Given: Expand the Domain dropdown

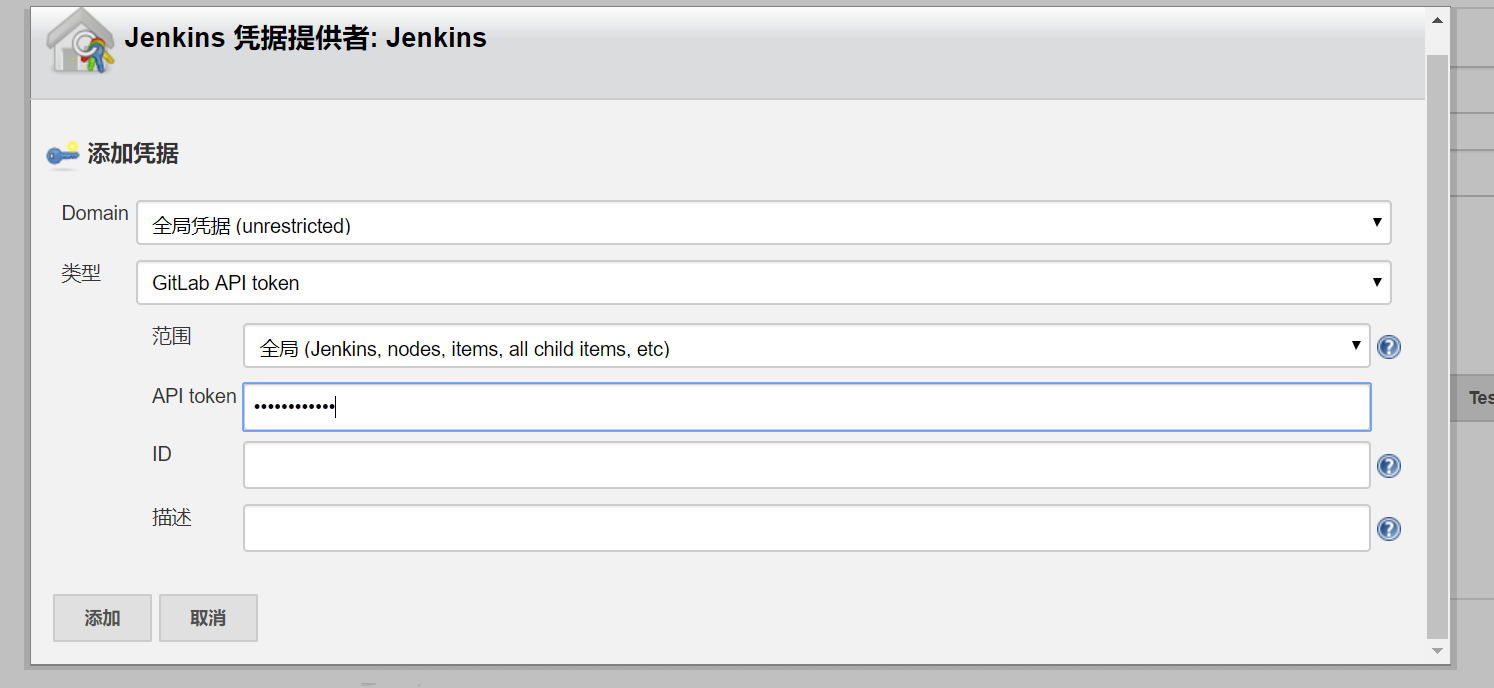Looking at the screenshot, I should pyautogui.click(x=763, y=223).
